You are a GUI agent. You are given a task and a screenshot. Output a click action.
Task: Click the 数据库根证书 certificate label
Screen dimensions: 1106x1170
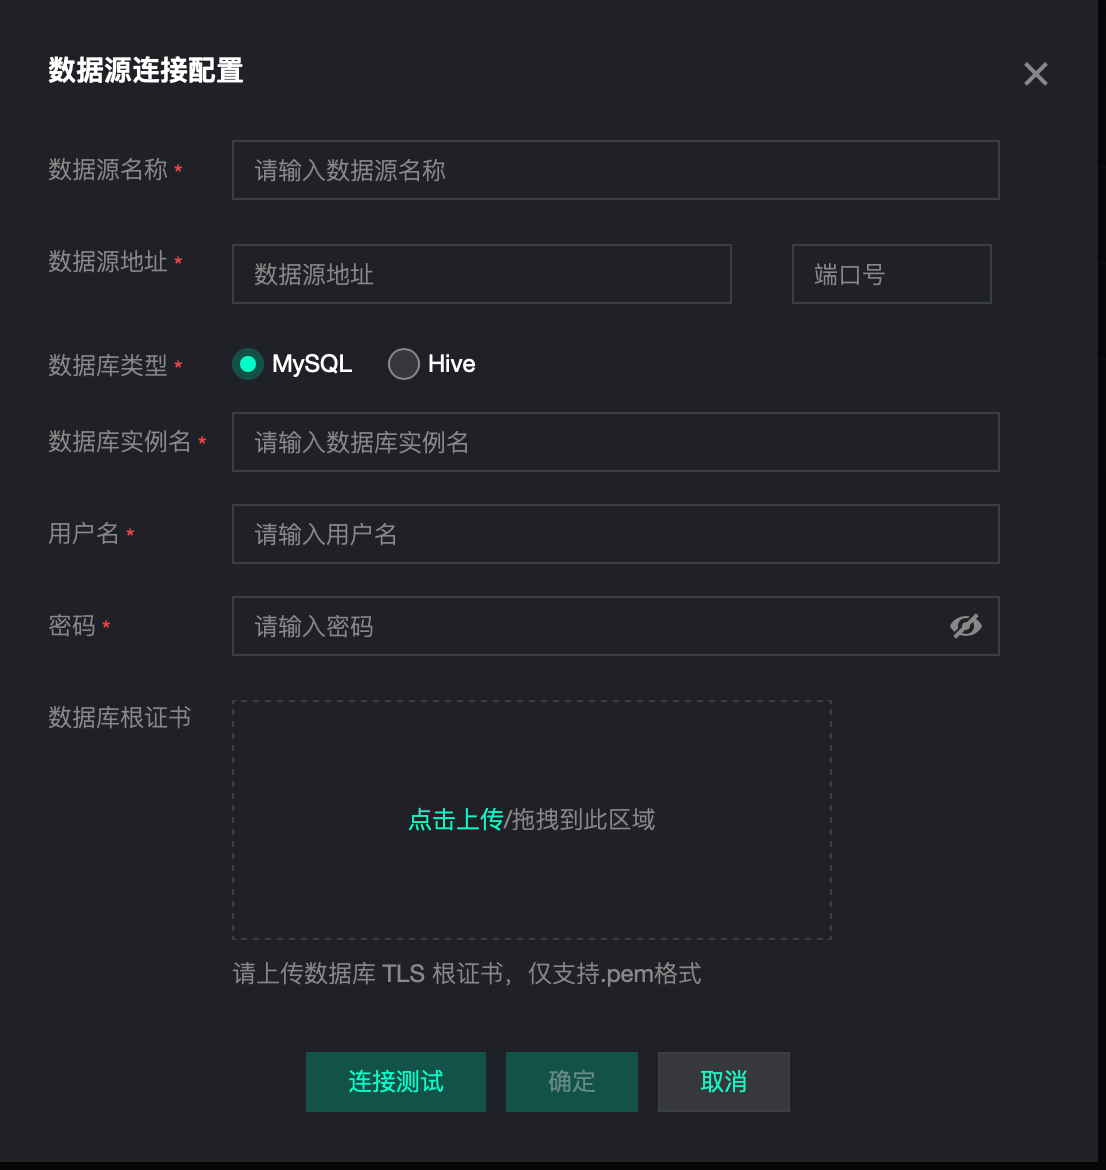click(119, 718)
